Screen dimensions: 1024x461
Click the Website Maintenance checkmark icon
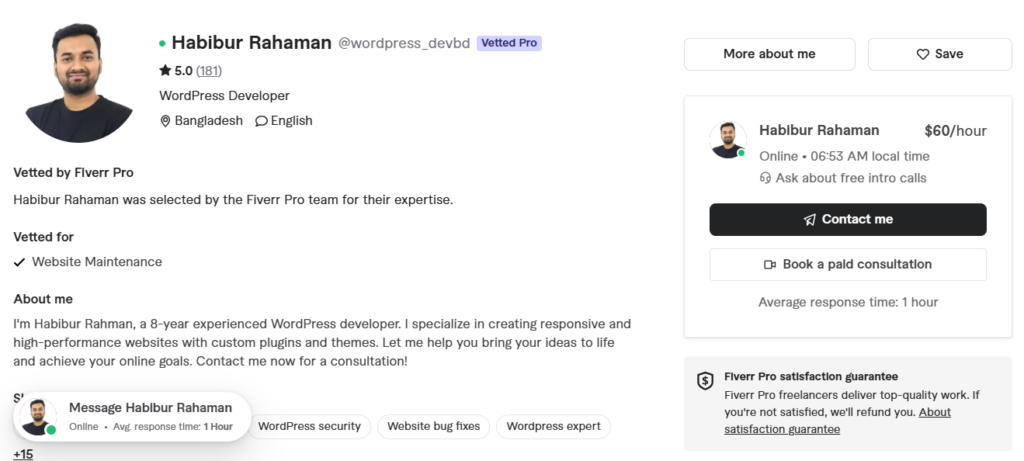point(20,262)
